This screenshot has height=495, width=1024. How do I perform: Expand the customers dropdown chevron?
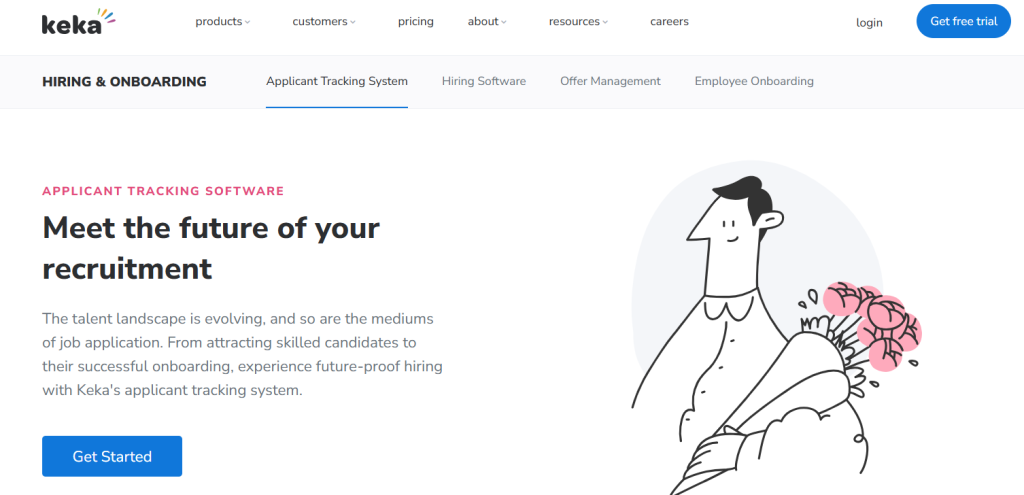[x=353, y=22]
